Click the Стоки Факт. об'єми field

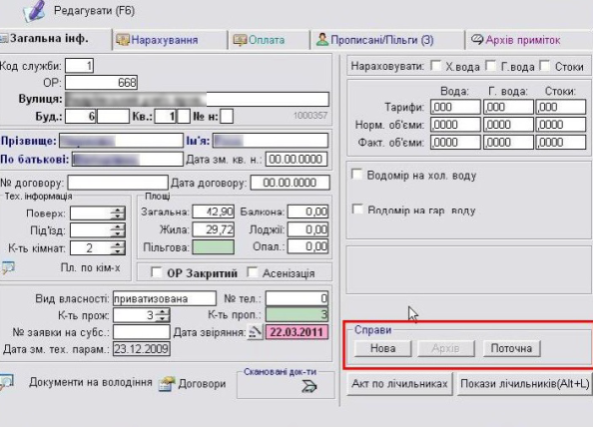[561, 142]
